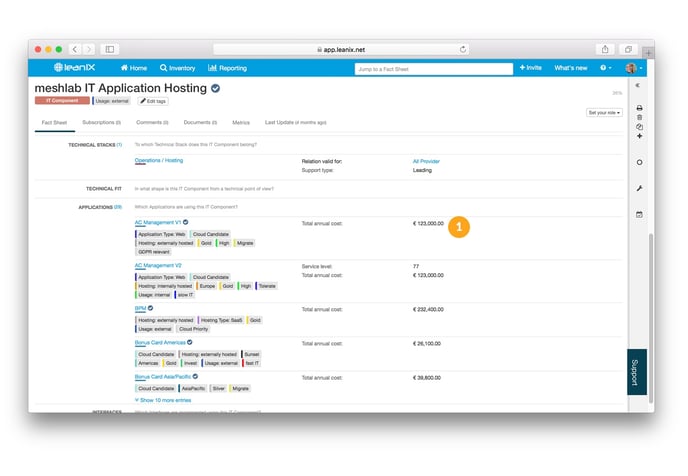This screenshot has width=688, height=476.
Task: Open the BPM application link
Action: 140,308
